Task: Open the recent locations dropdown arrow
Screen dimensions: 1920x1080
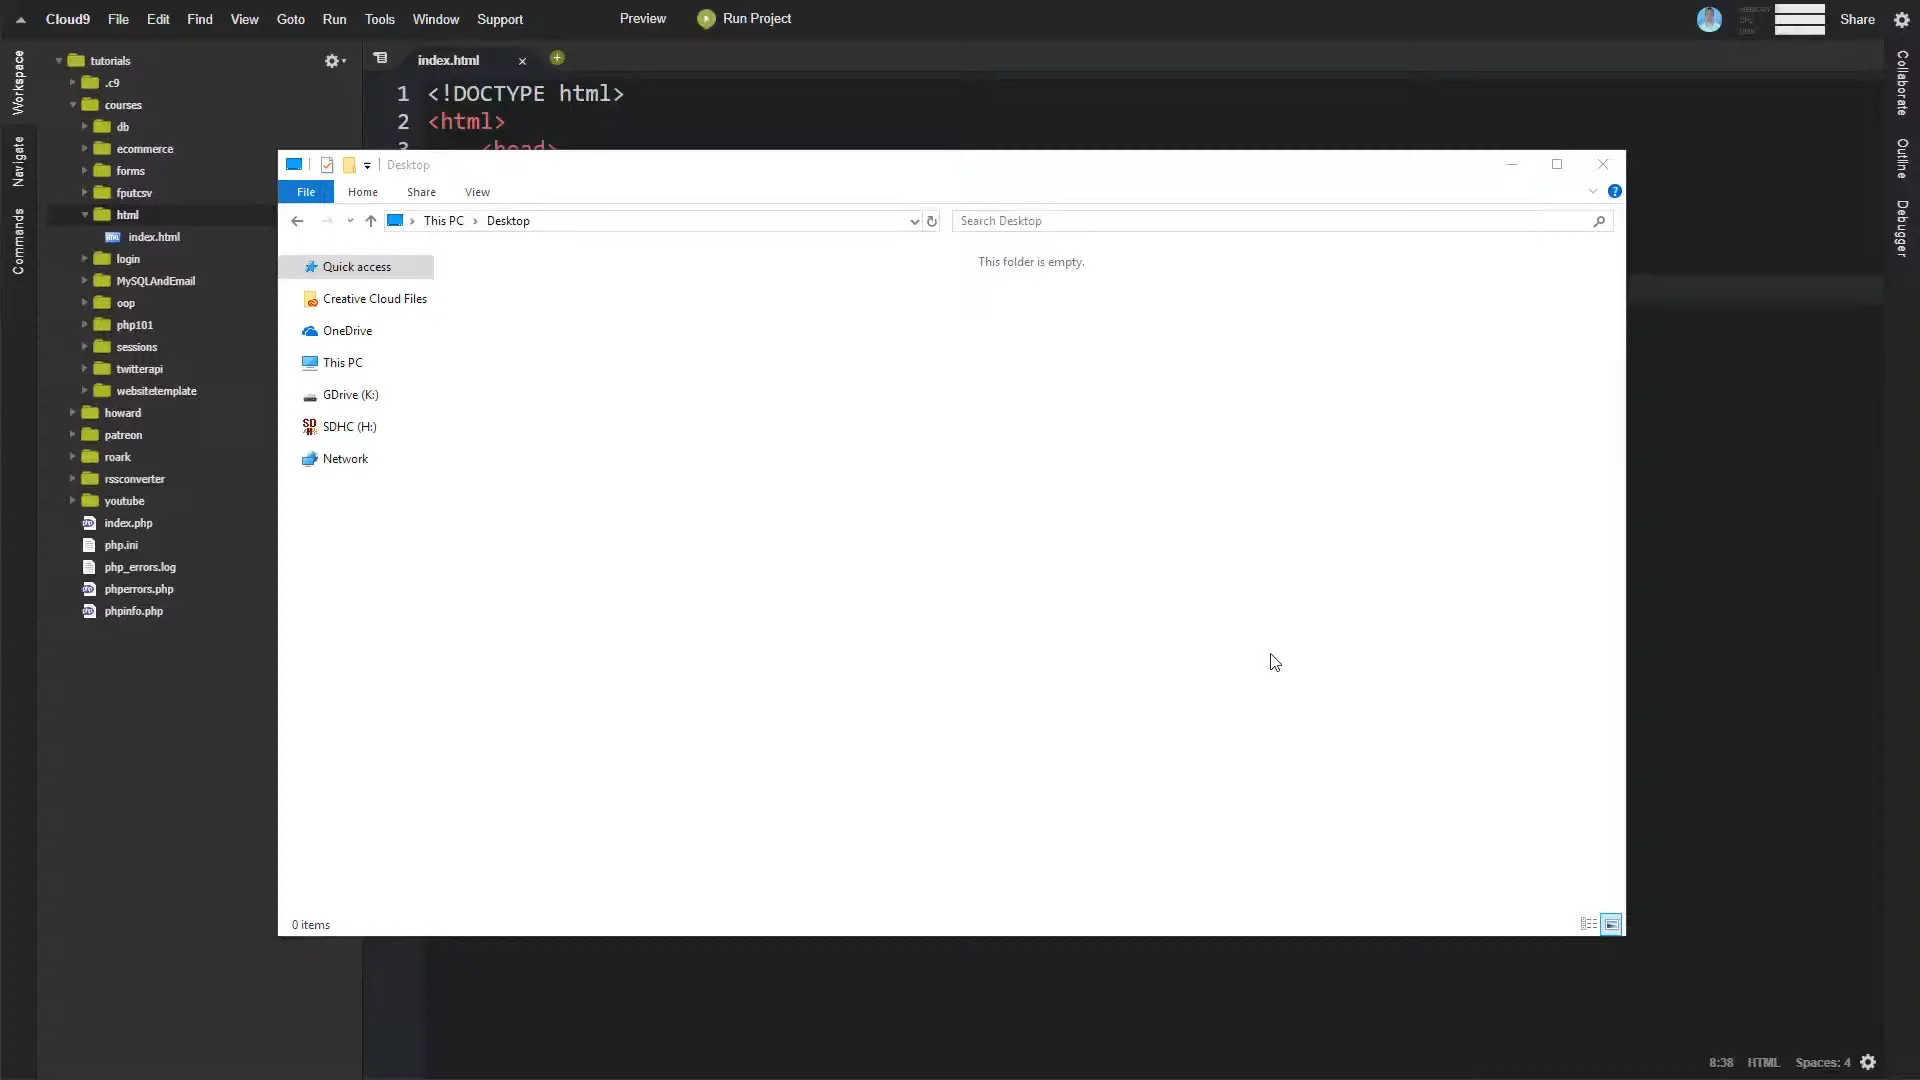Action: tap(350, 221)
